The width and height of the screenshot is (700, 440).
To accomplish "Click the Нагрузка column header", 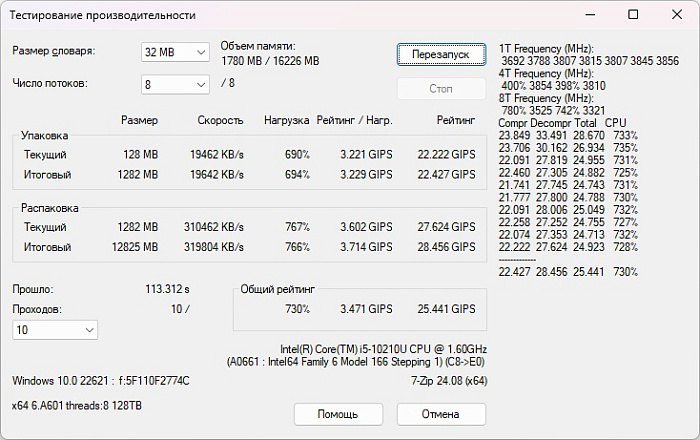I will click(286, 120).
